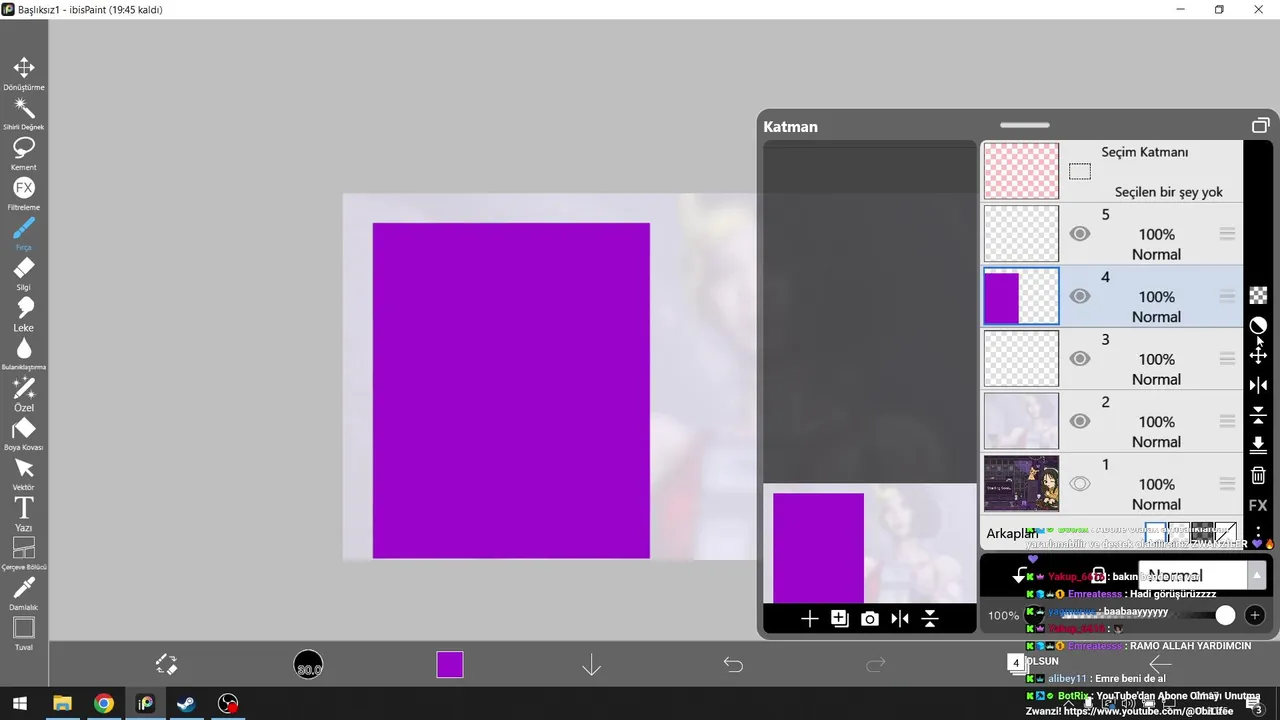Viewport: 1280px width, 720px height.
Task: Open layers button showing number 4
Action: pyautogui.click(x=1017, y=663)
